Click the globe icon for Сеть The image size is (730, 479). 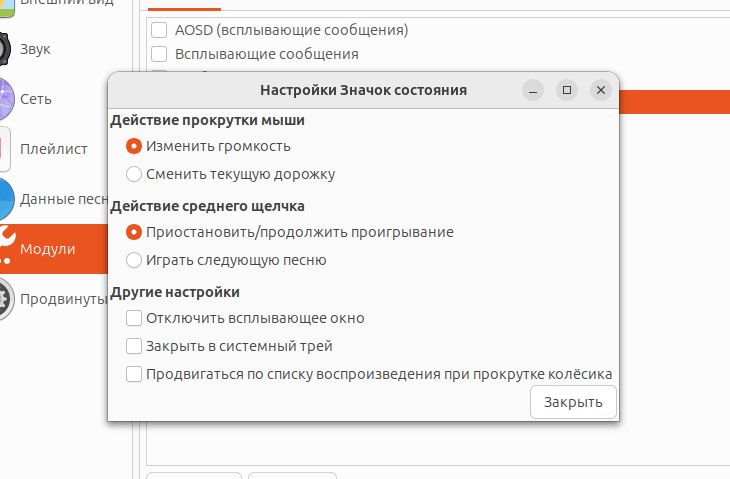coord(5,99)
